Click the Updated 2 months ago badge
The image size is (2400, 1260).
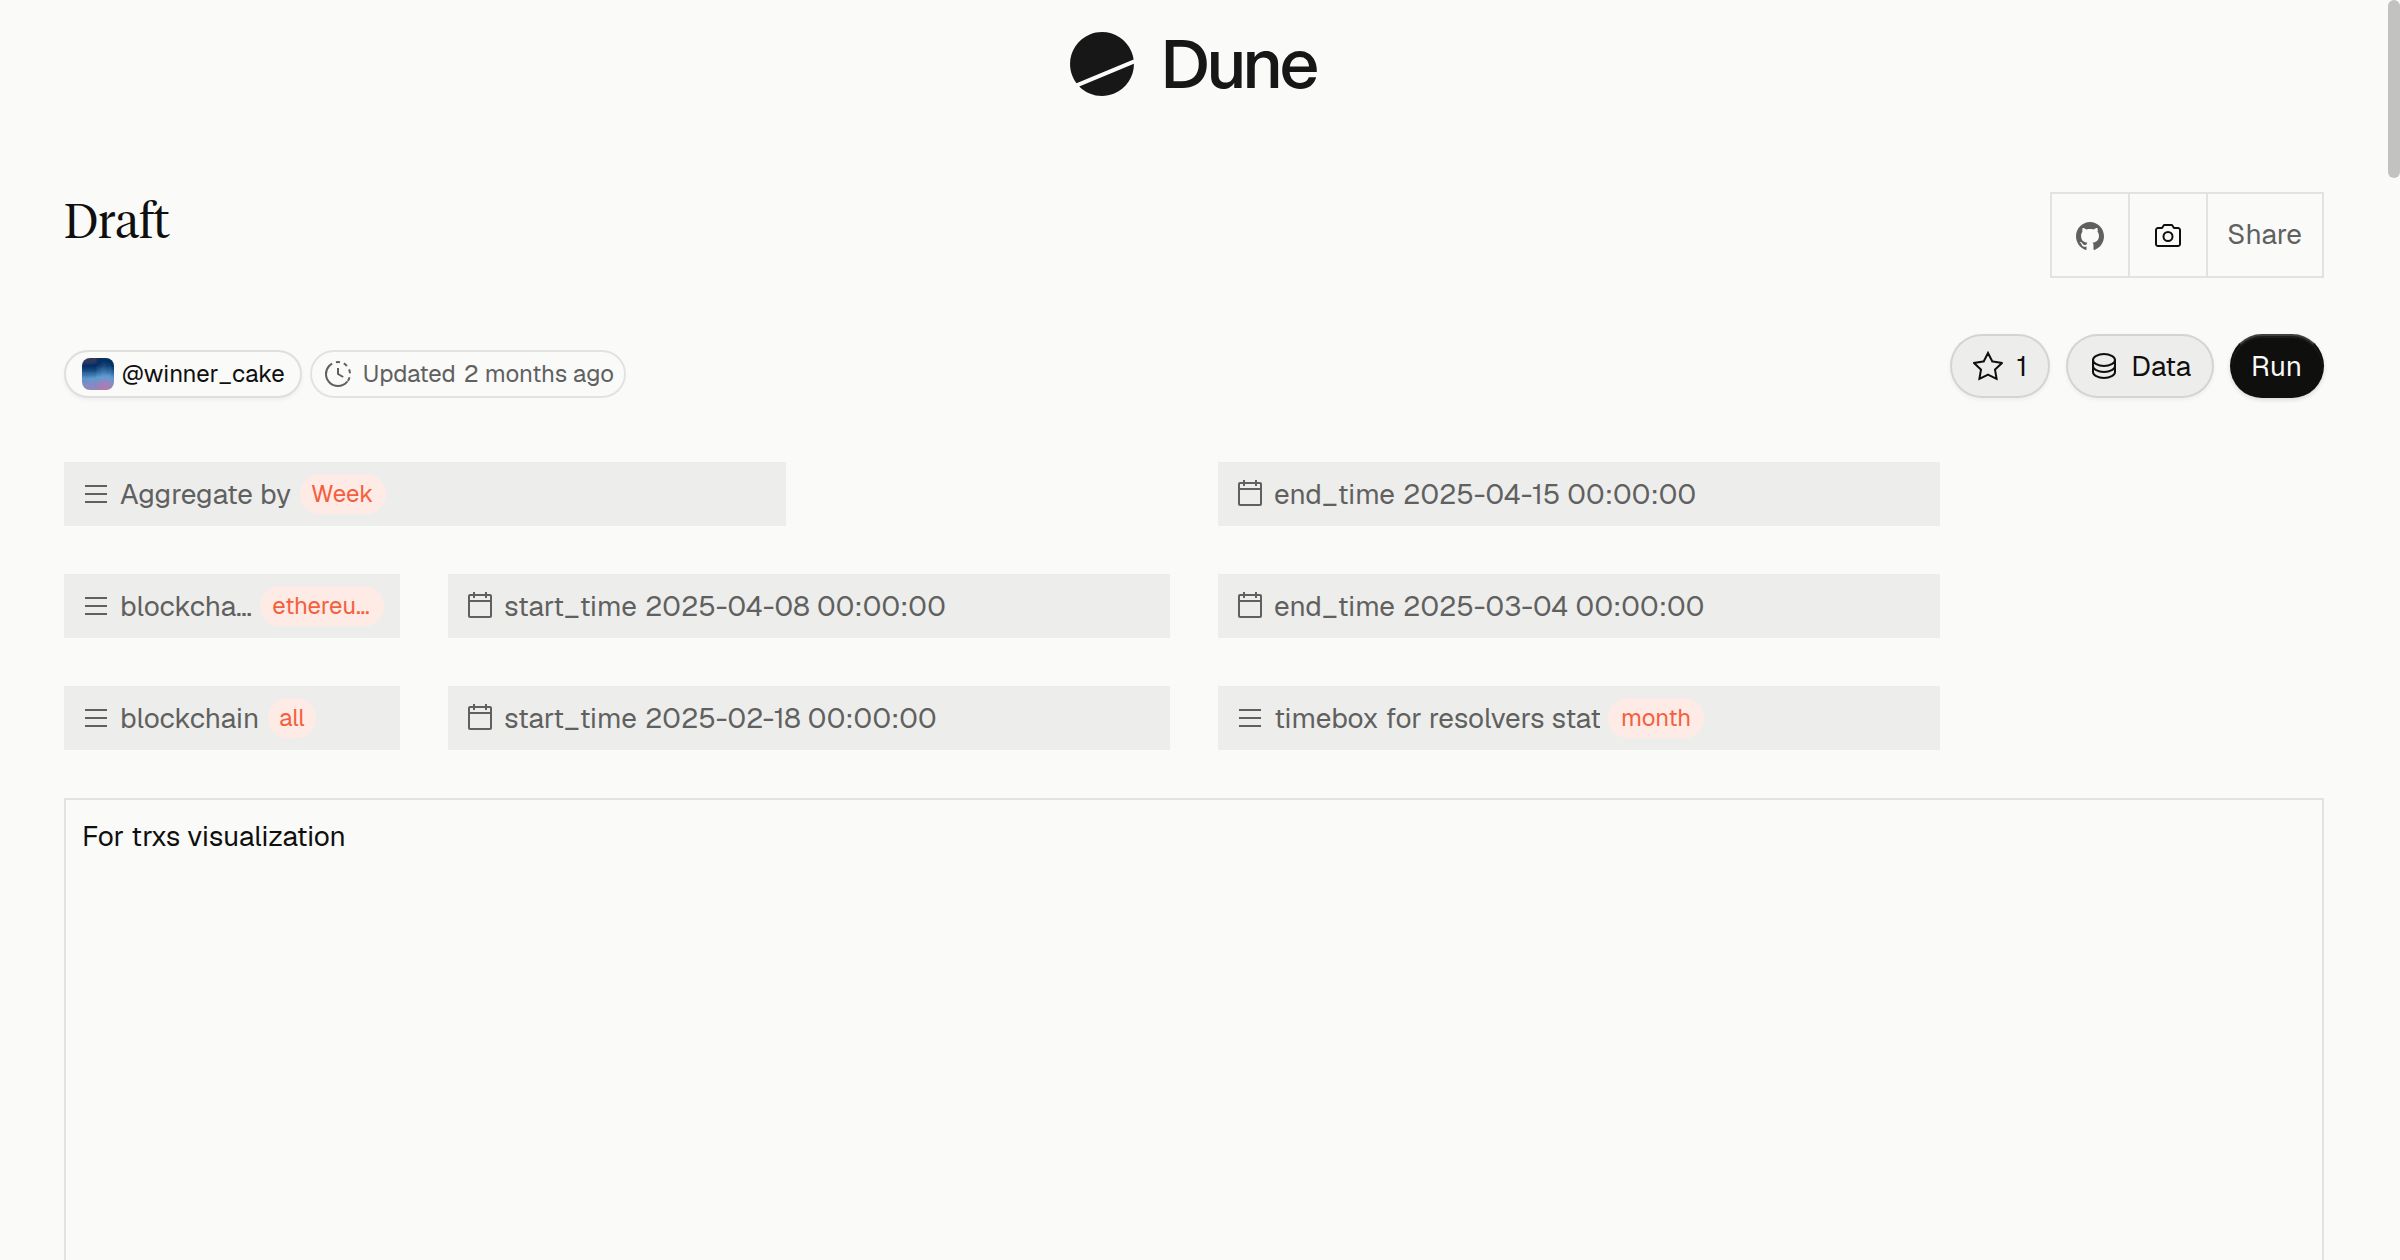point(468,374)
